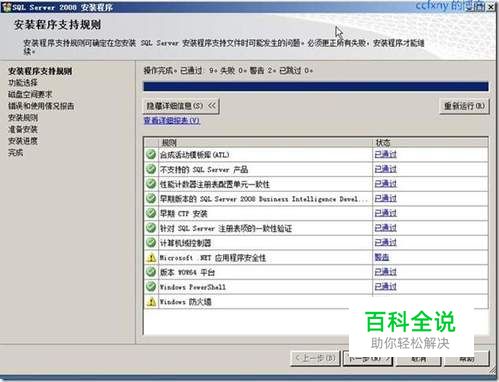Open the 警告 warning link for Microsoft .NET 应用程序安全性
The image size is (499, 382).
[x=382, y=257]
